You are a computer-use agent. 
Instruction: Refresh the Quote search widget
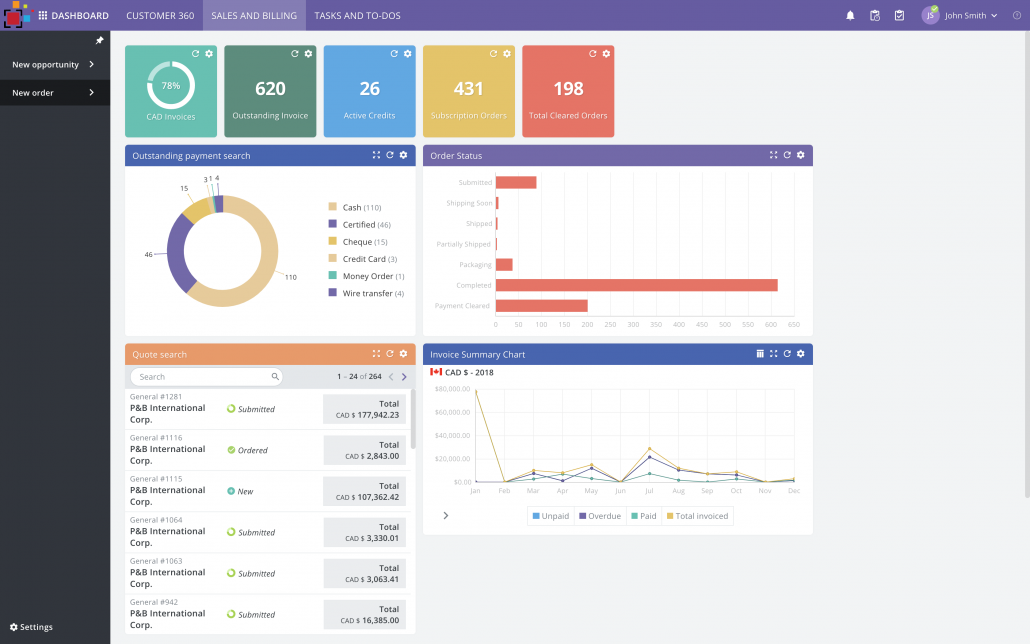pyautogui.click(x=390, y=354)
